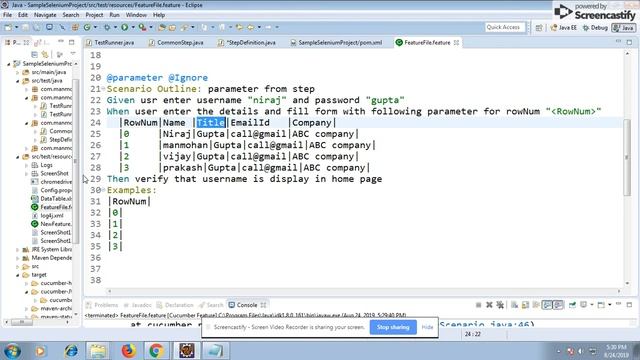640x360 pixels.
Task: Click the highlighted Title table header
Action: 211,122
